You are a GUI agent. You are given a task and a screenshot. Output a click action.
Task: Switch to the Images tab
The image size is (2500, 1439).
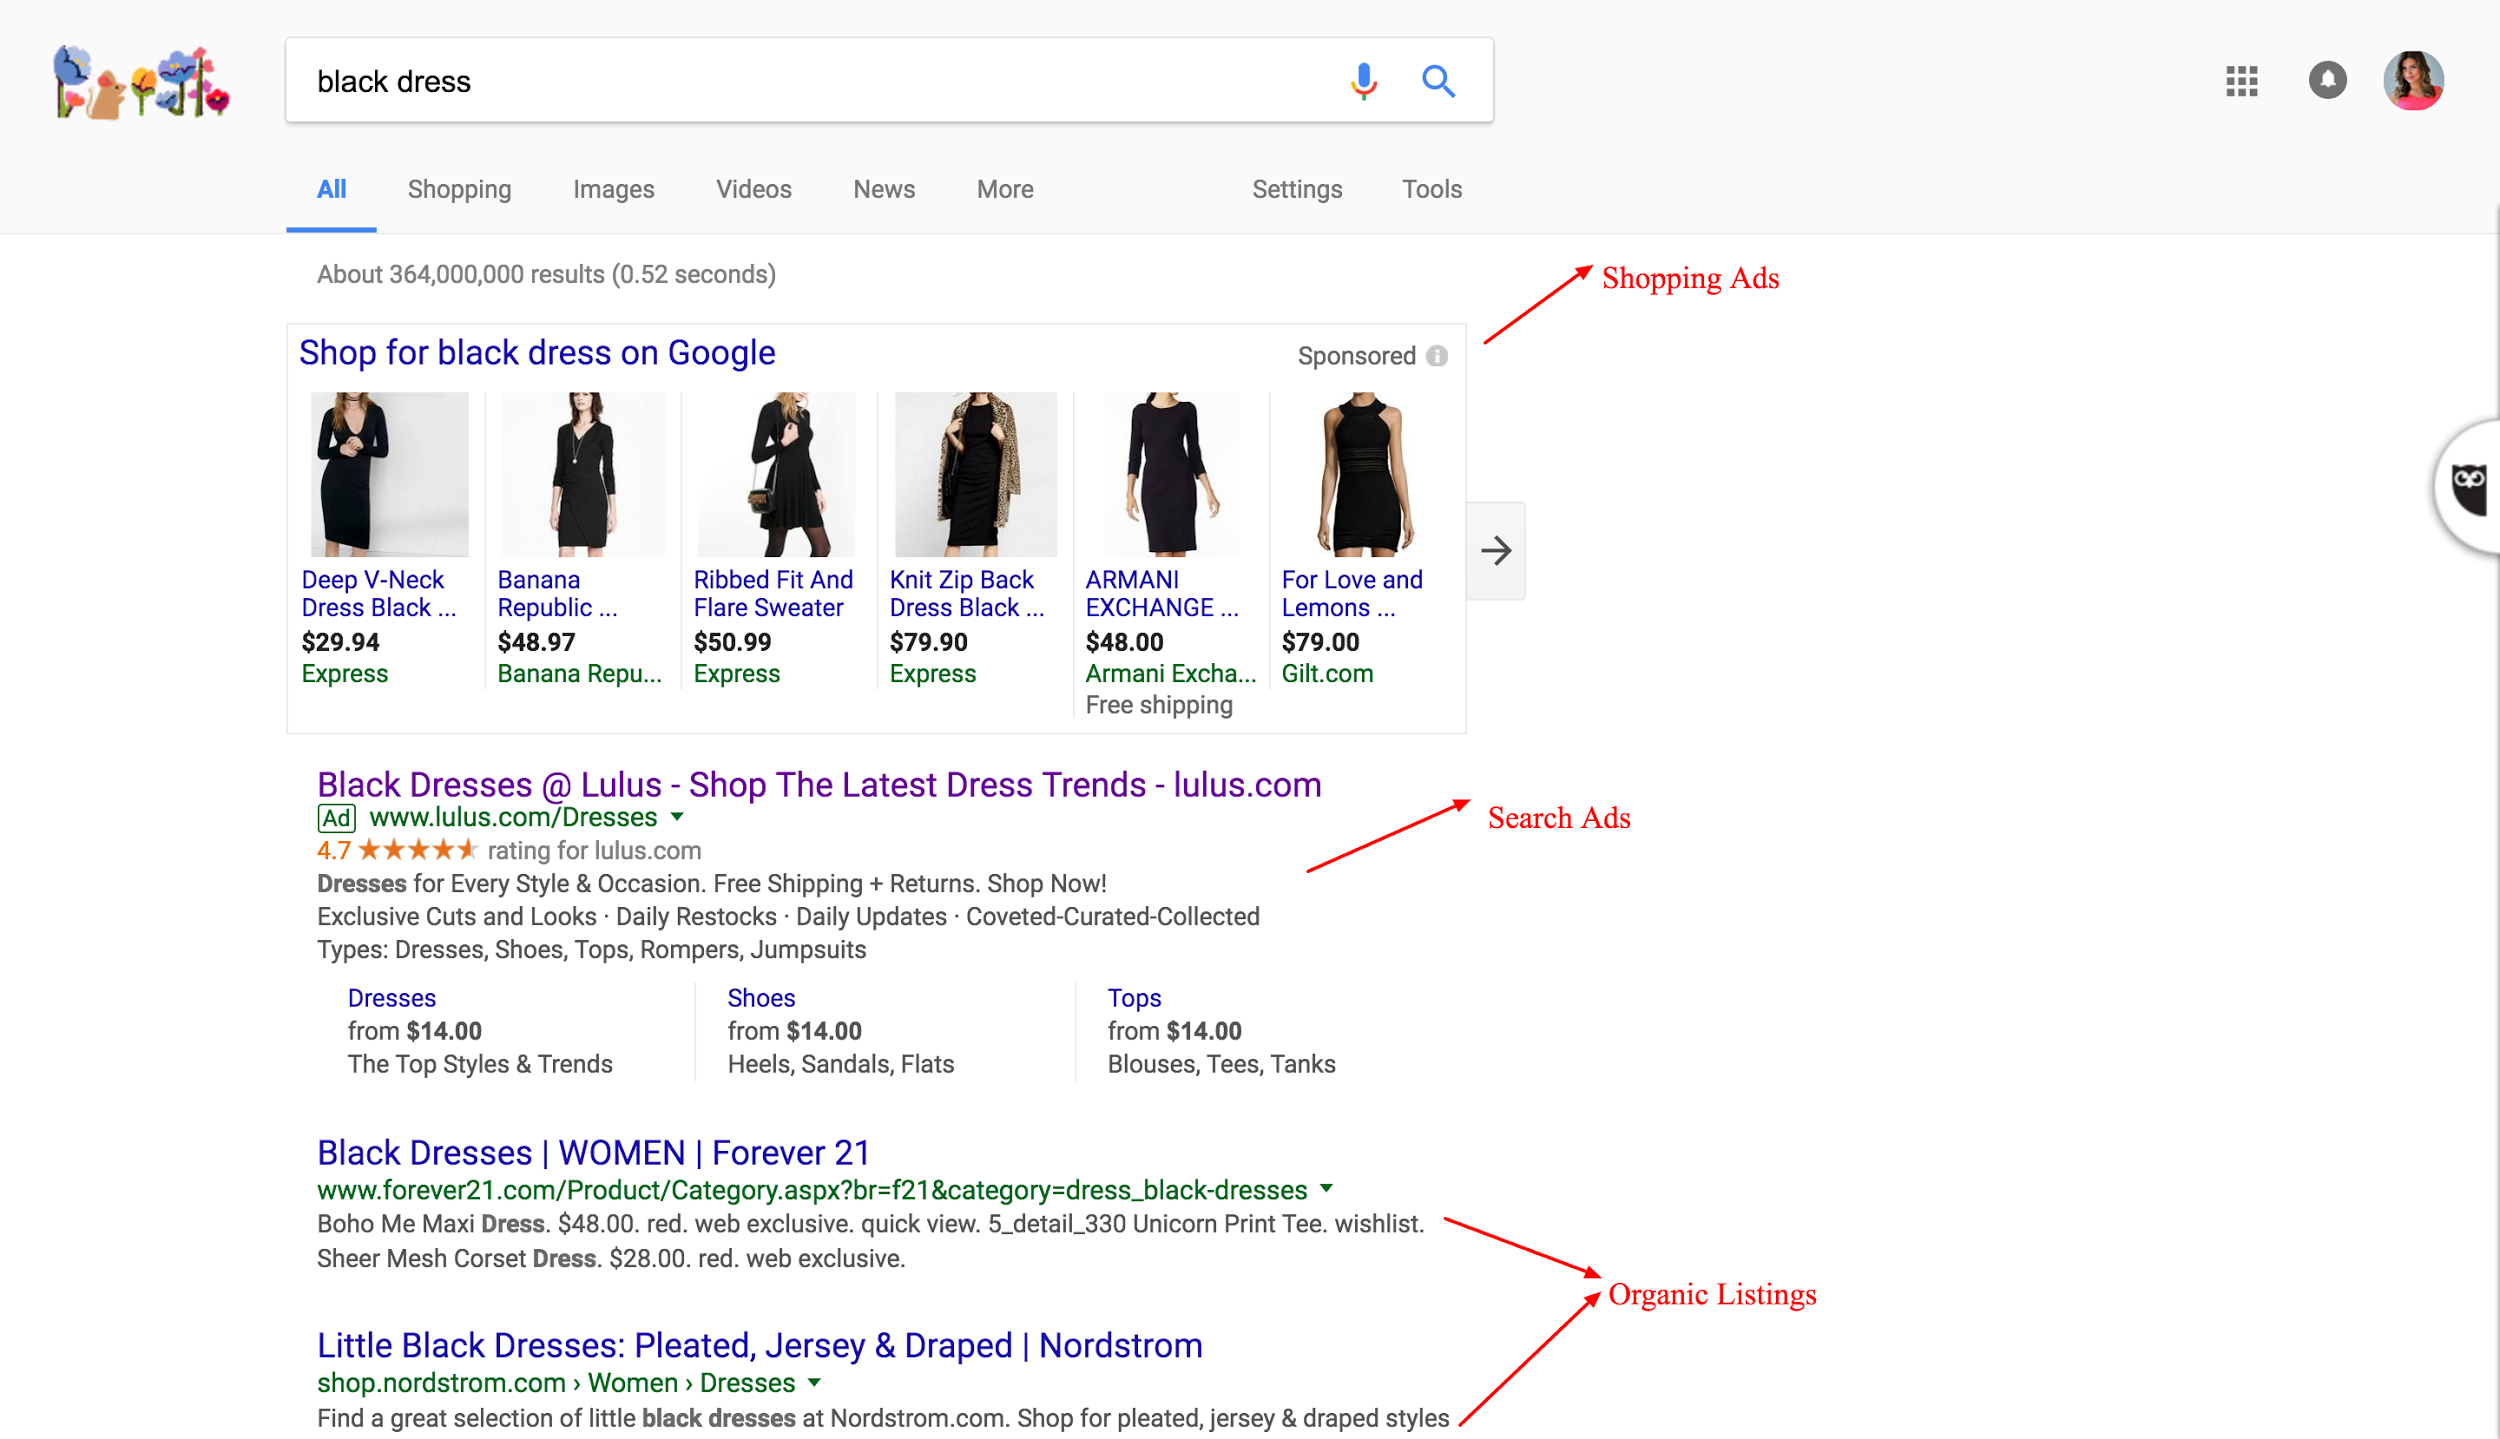tap(613, 189)
